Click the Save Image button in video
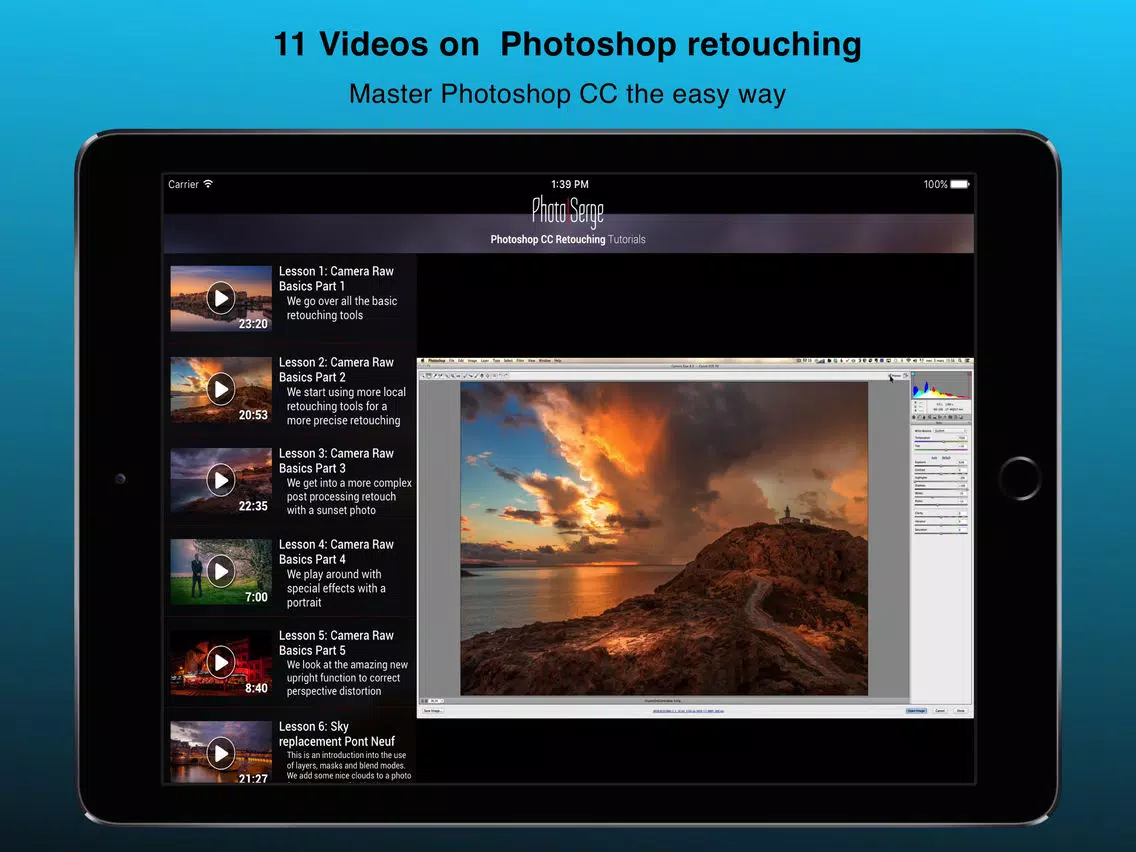 [433, 711]
